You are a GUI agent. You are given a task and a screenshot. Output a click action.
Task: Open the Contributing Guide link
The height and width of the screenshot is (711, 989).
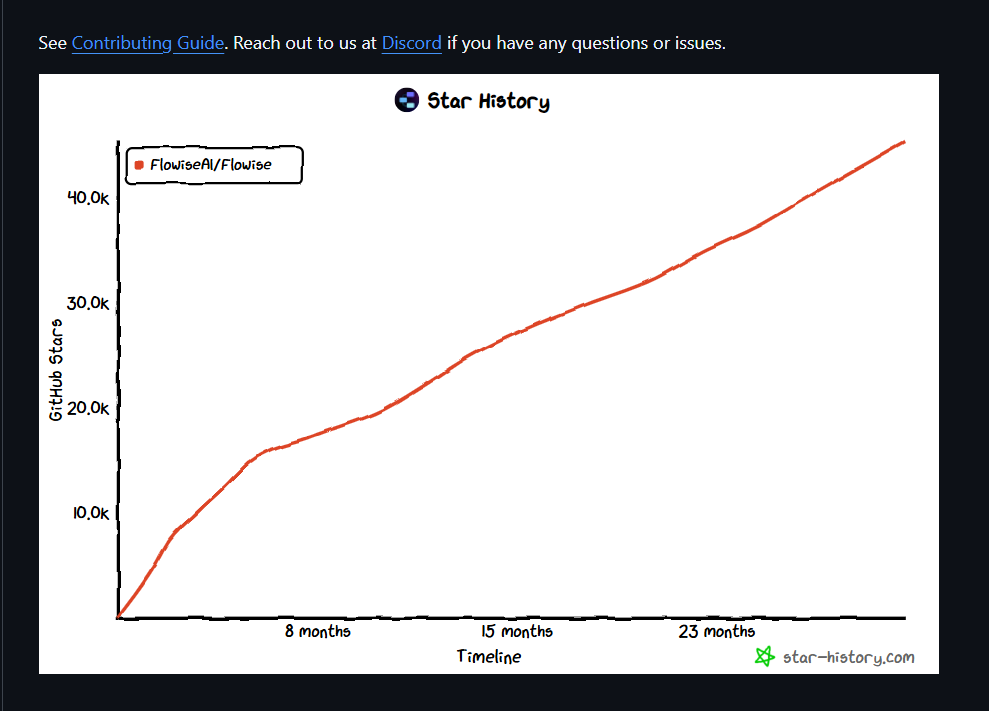pyautogui.click(x=148, y=43)
